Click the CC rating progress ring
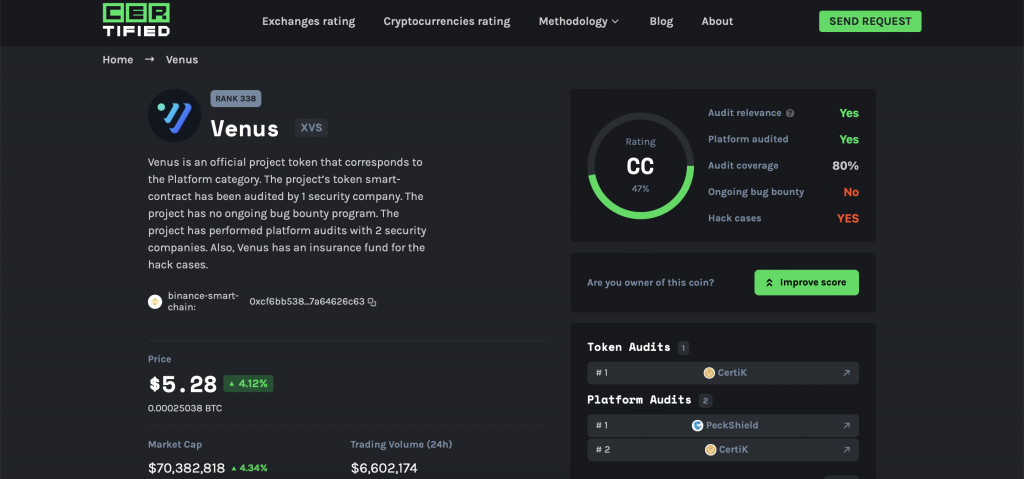The height and width of the screenshot is (479, 1024). [x=640, y=166]
